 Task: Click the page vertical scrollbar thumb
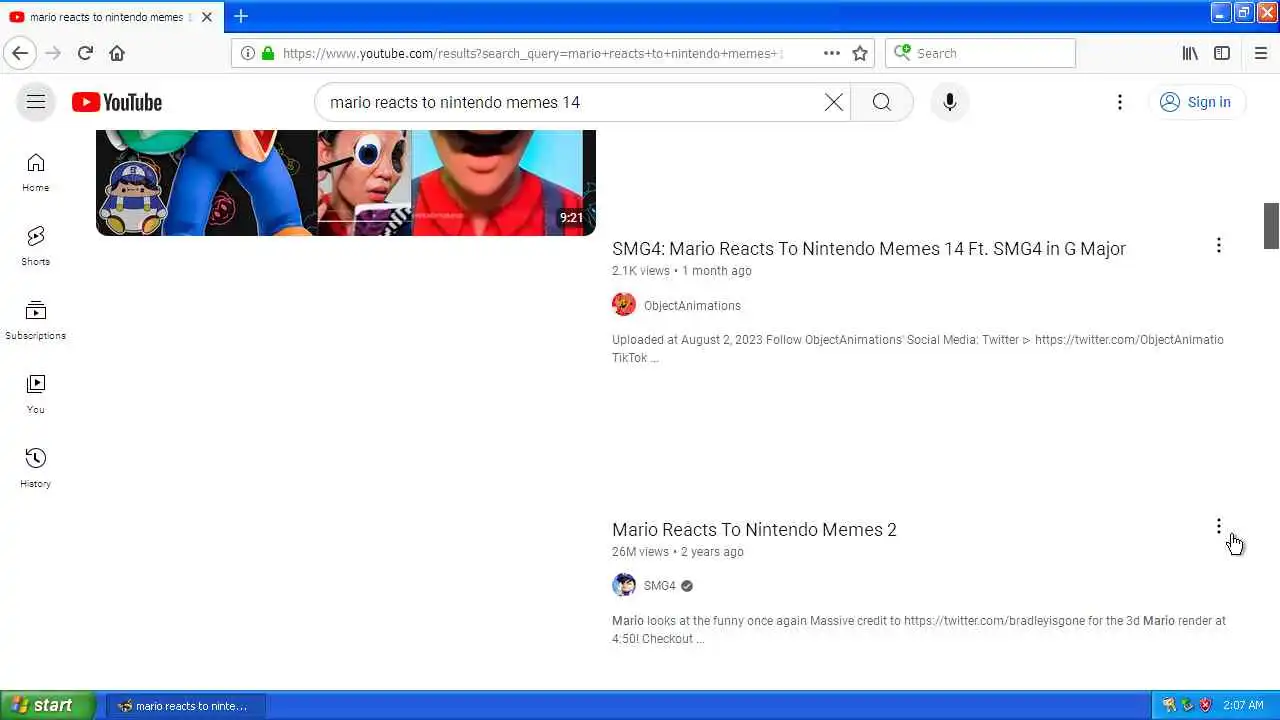coord(1271,225)
